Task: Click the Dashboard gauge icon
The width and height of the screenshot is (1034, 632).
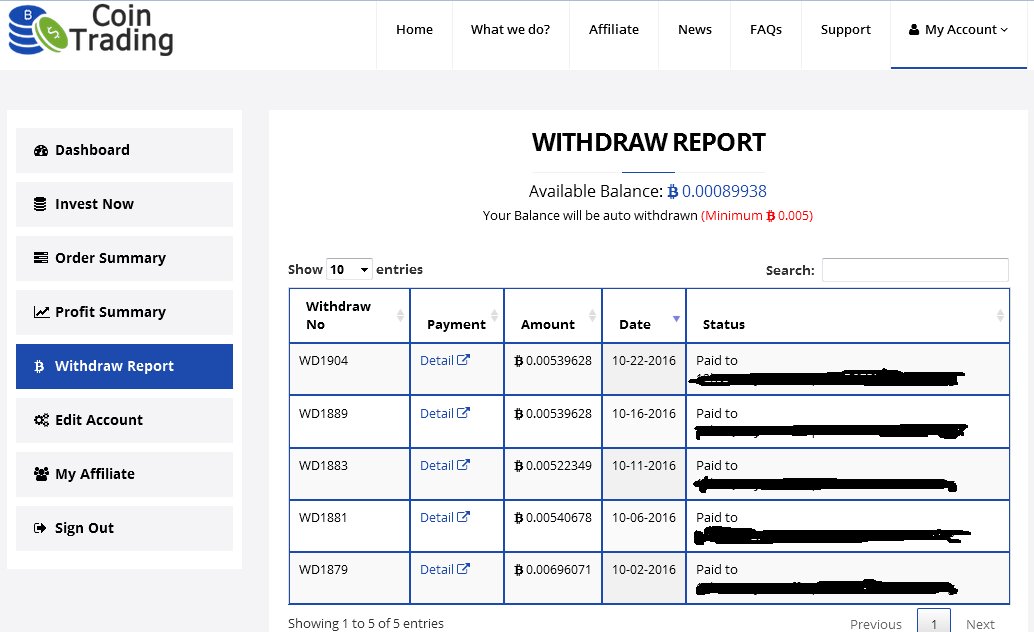Action: tap(41, 150)
